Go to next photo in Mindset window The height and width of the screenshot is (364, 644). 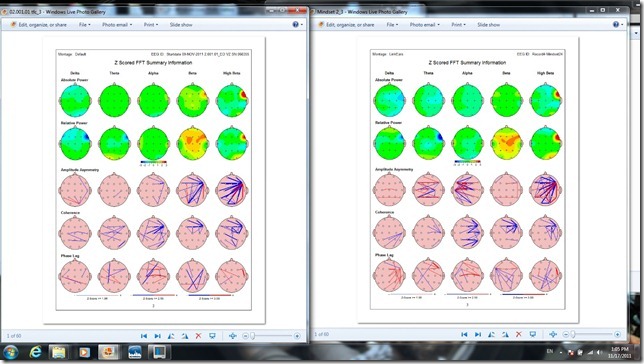click(478, 334)
